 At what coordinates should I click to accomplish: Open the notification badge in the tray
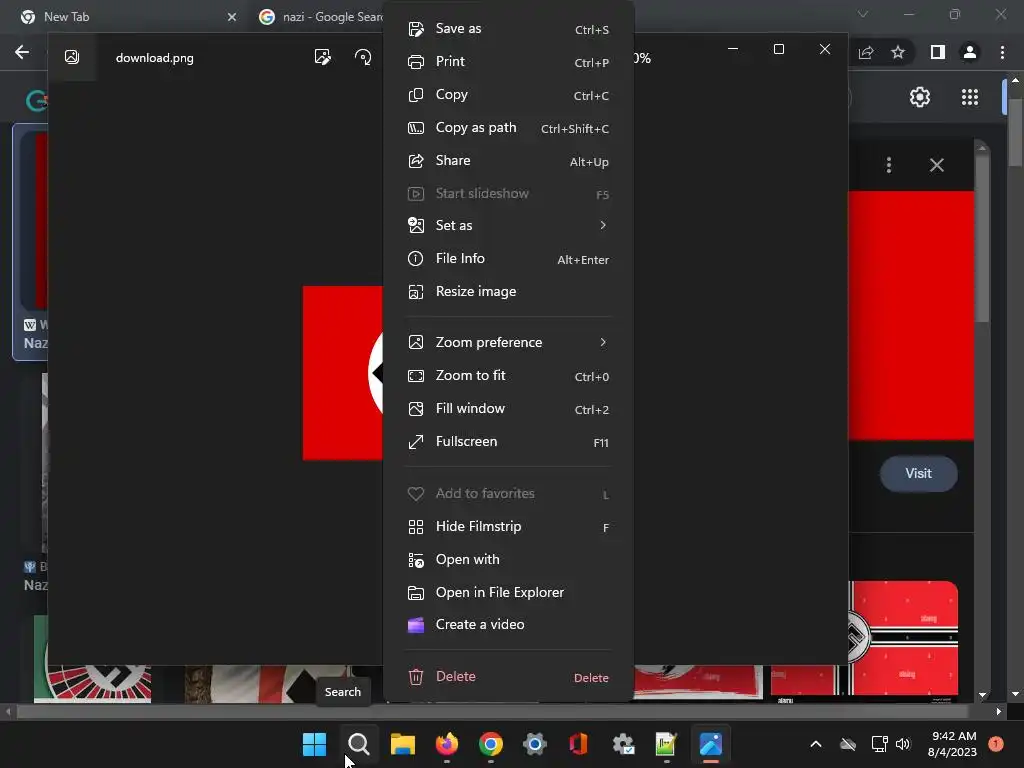click(996, 744)
